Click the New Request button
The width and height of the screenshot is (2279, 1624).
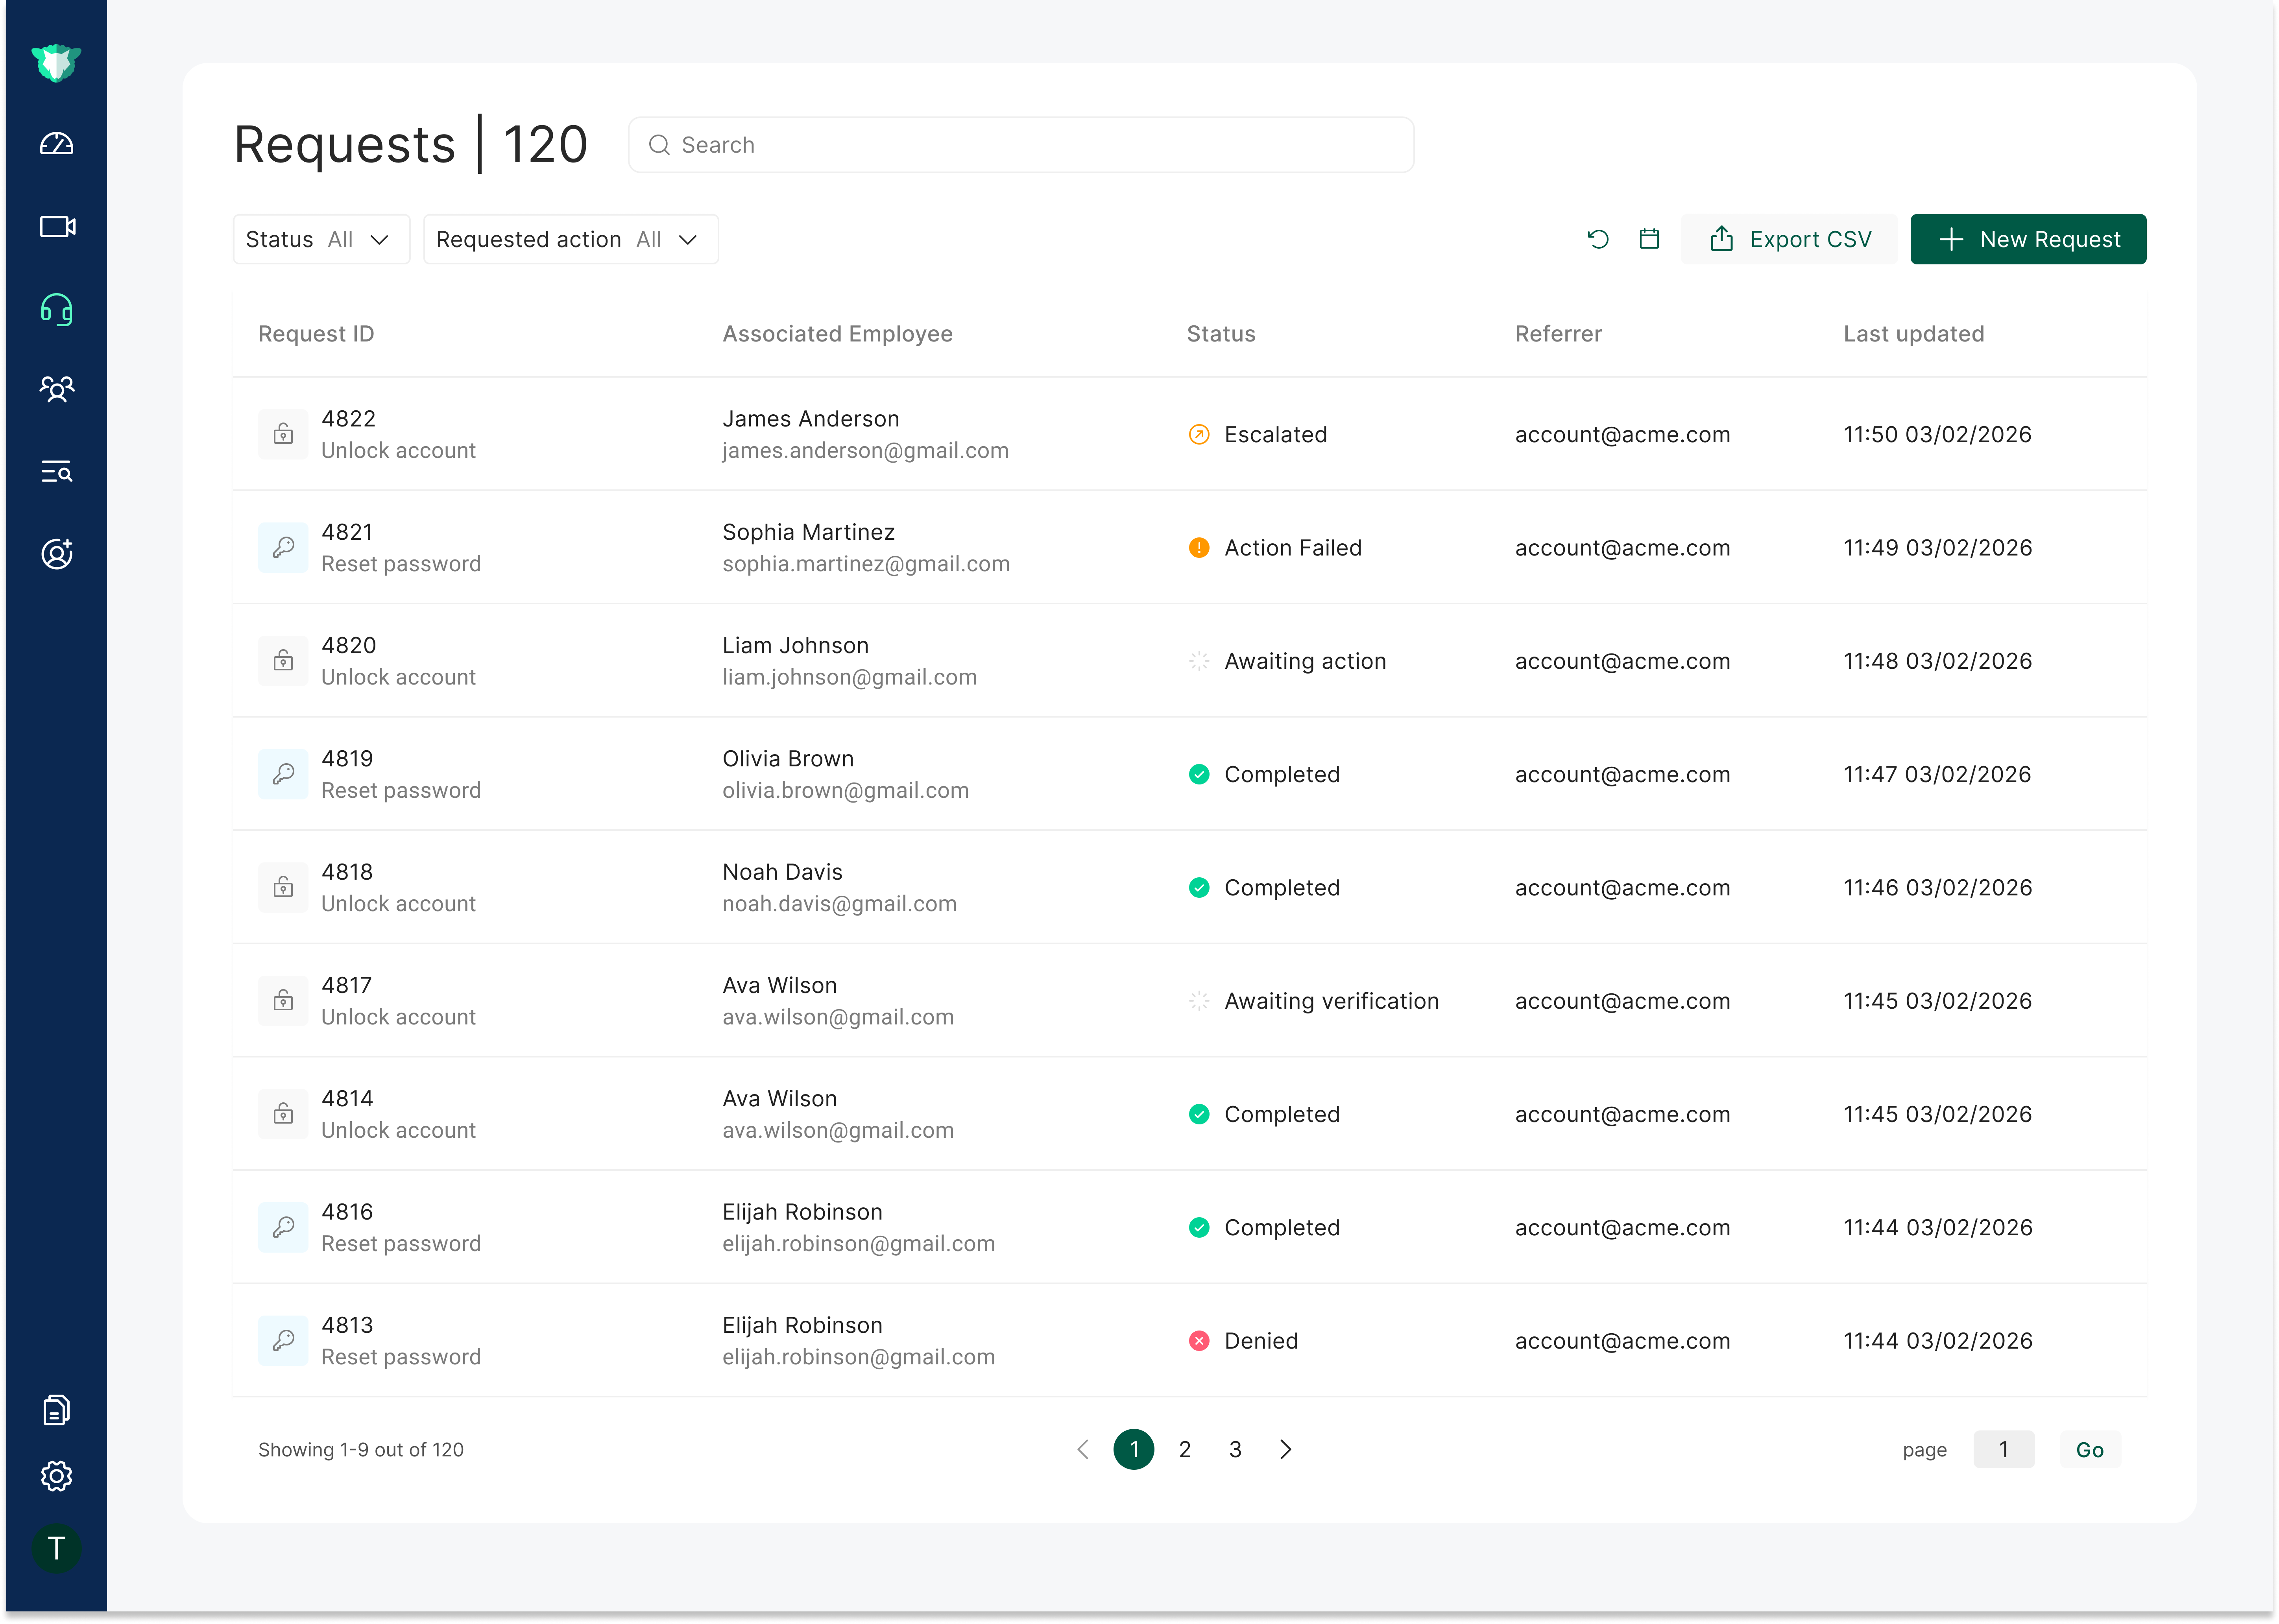tap(2028, 239)
